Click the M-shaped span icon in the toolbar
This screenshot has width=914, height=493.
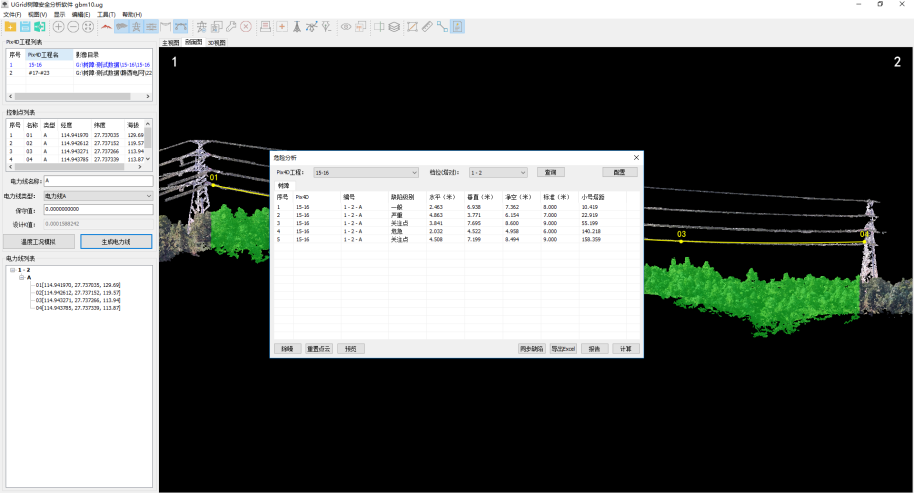point(166,27)
